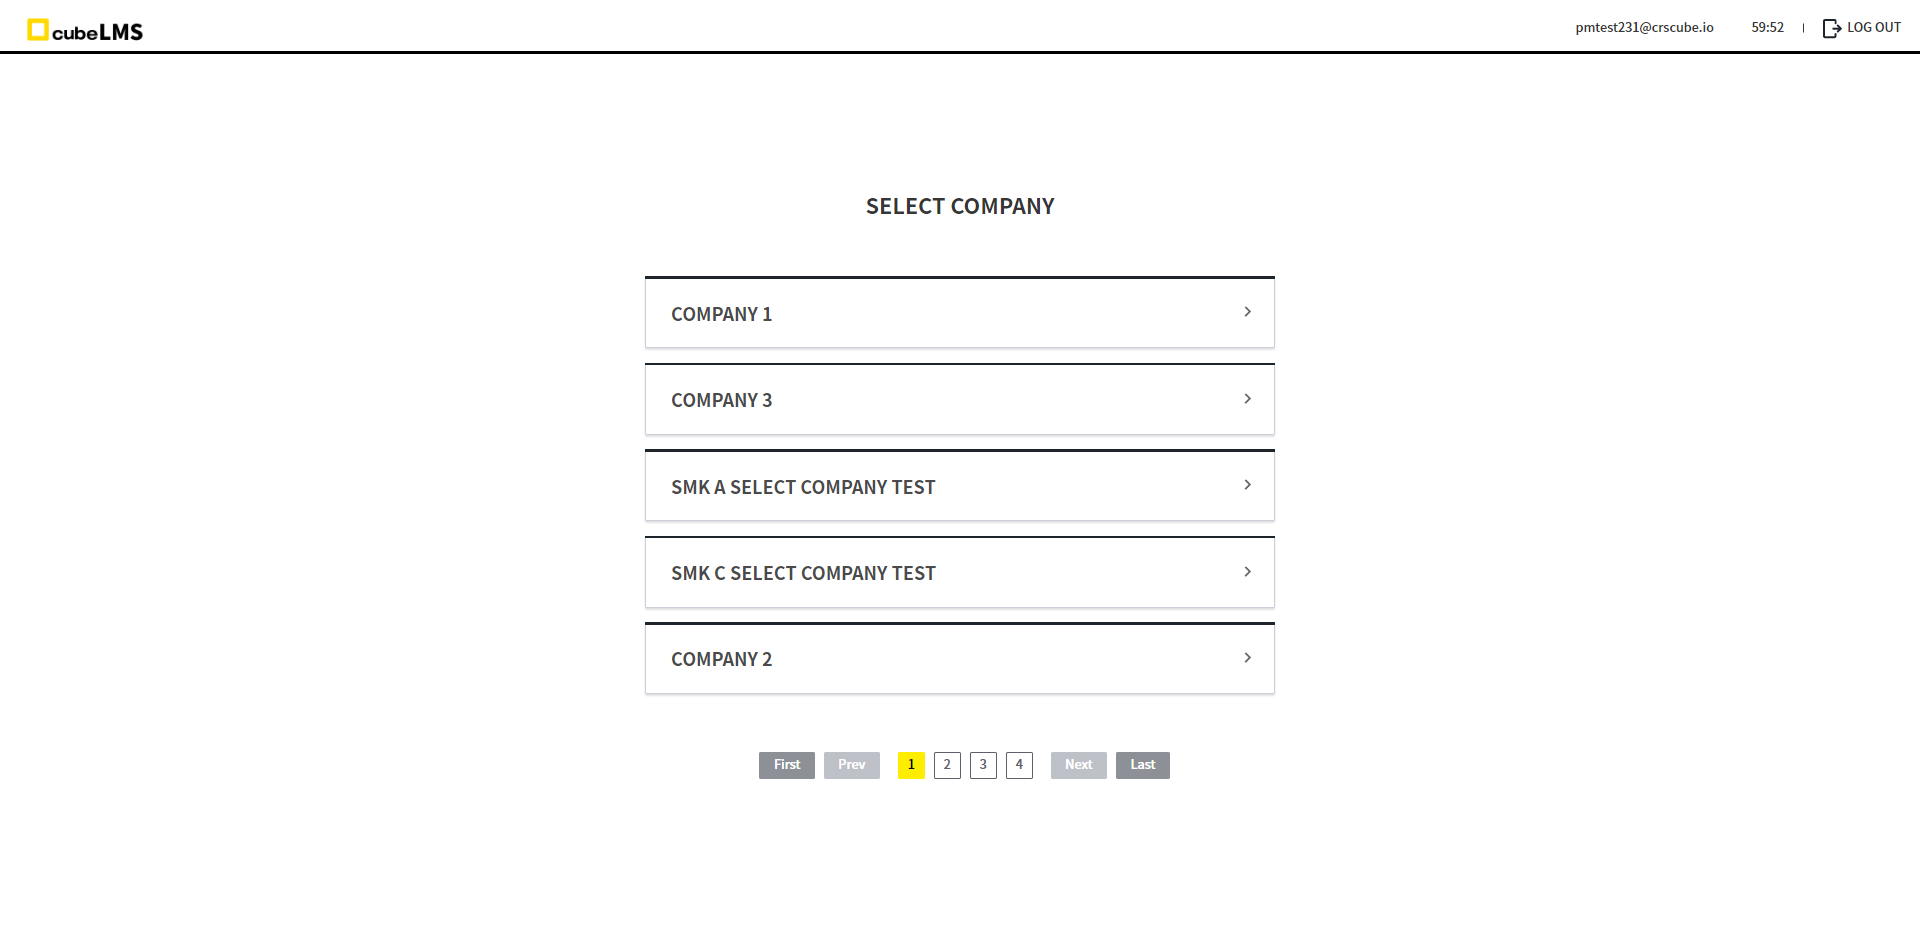The height and width of the screenshot is (937, 1920).
Task: Click the log out door icon
Action: pos(1831,28)
